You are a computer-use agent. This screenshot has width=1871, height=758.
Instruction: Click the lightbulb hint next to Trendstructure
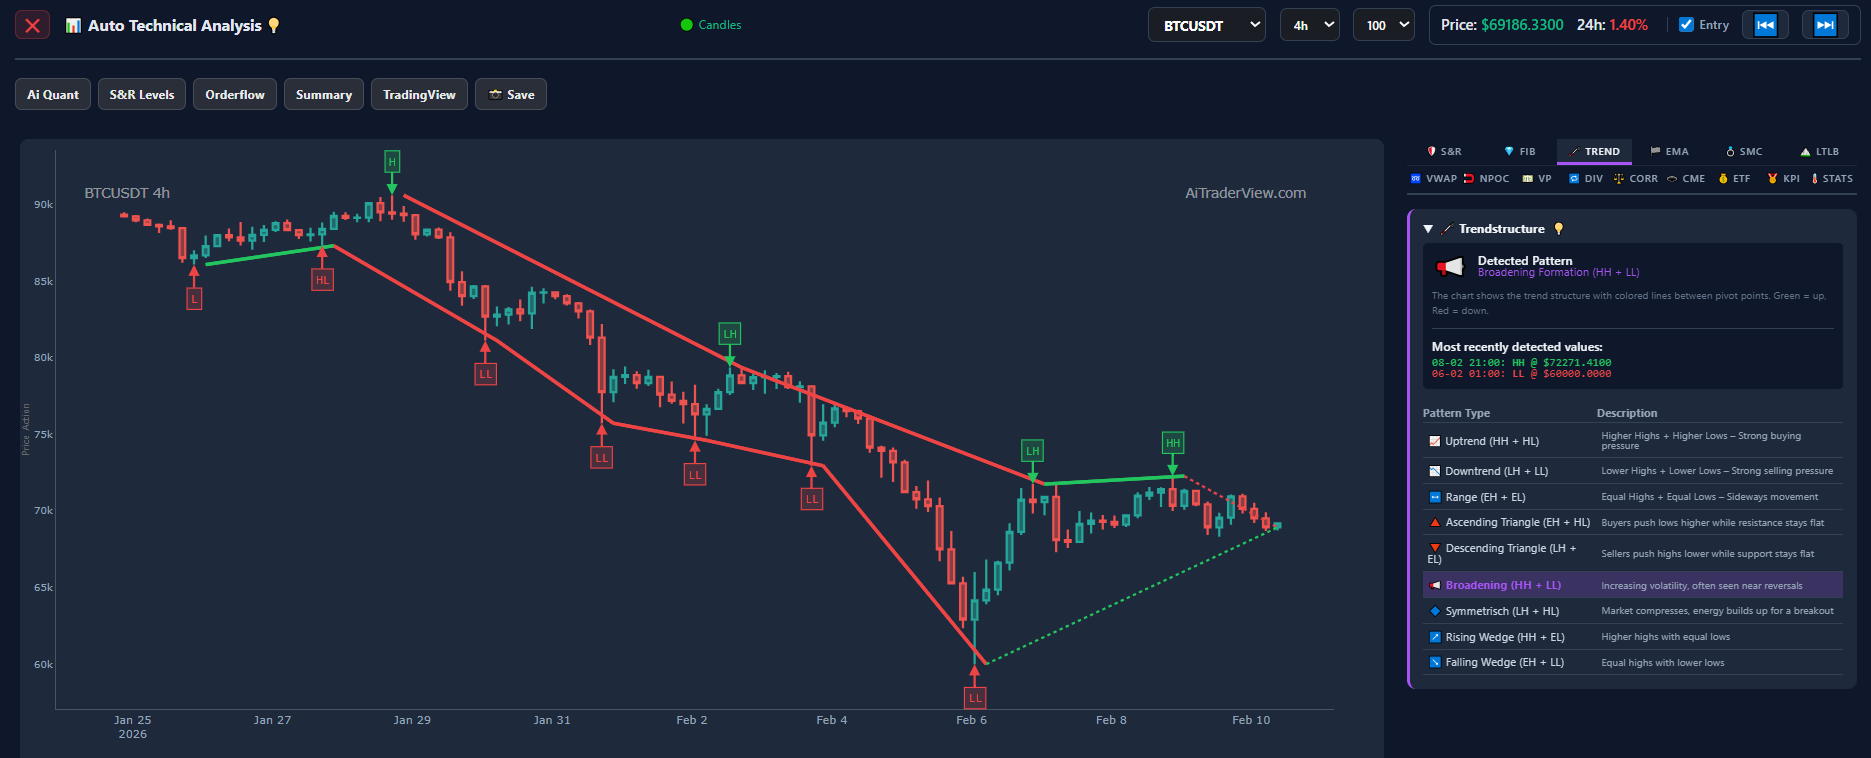1558,229
